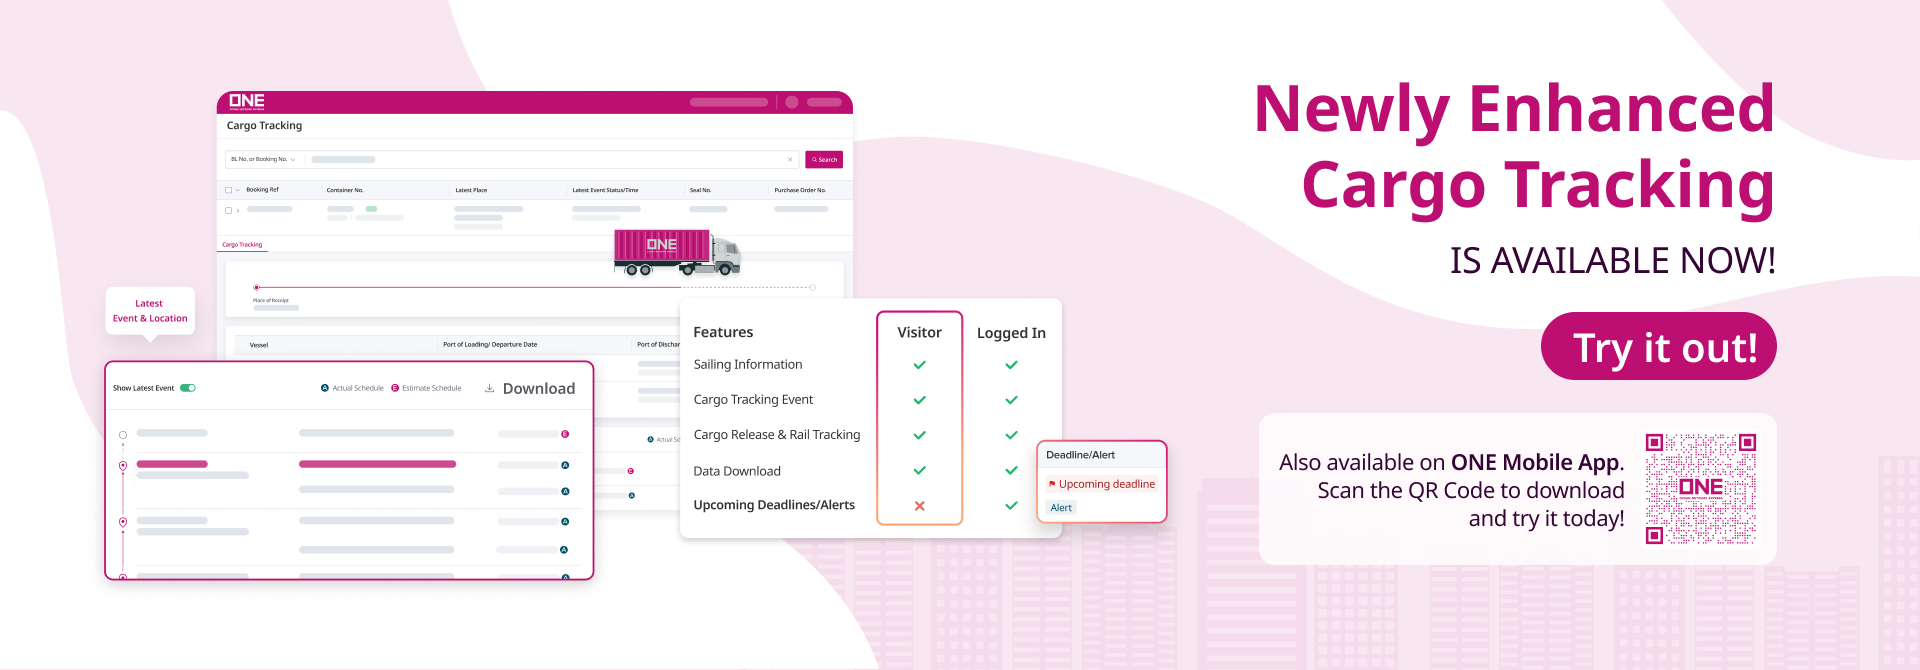Click the magenta Search button
The image size is (1920, 670).
pos(824,160)
